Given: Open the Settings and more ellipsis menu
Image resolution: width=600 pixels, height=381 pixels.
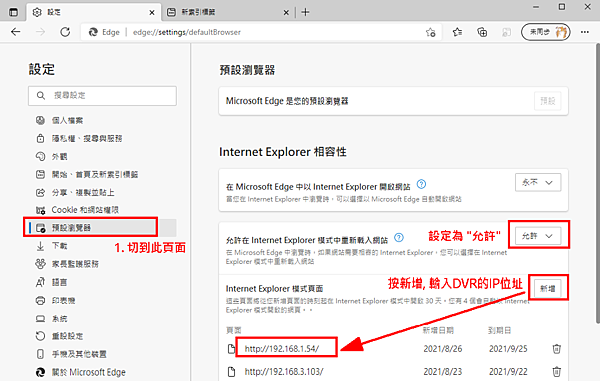Looking at the screenshot, I should [585, 32].
